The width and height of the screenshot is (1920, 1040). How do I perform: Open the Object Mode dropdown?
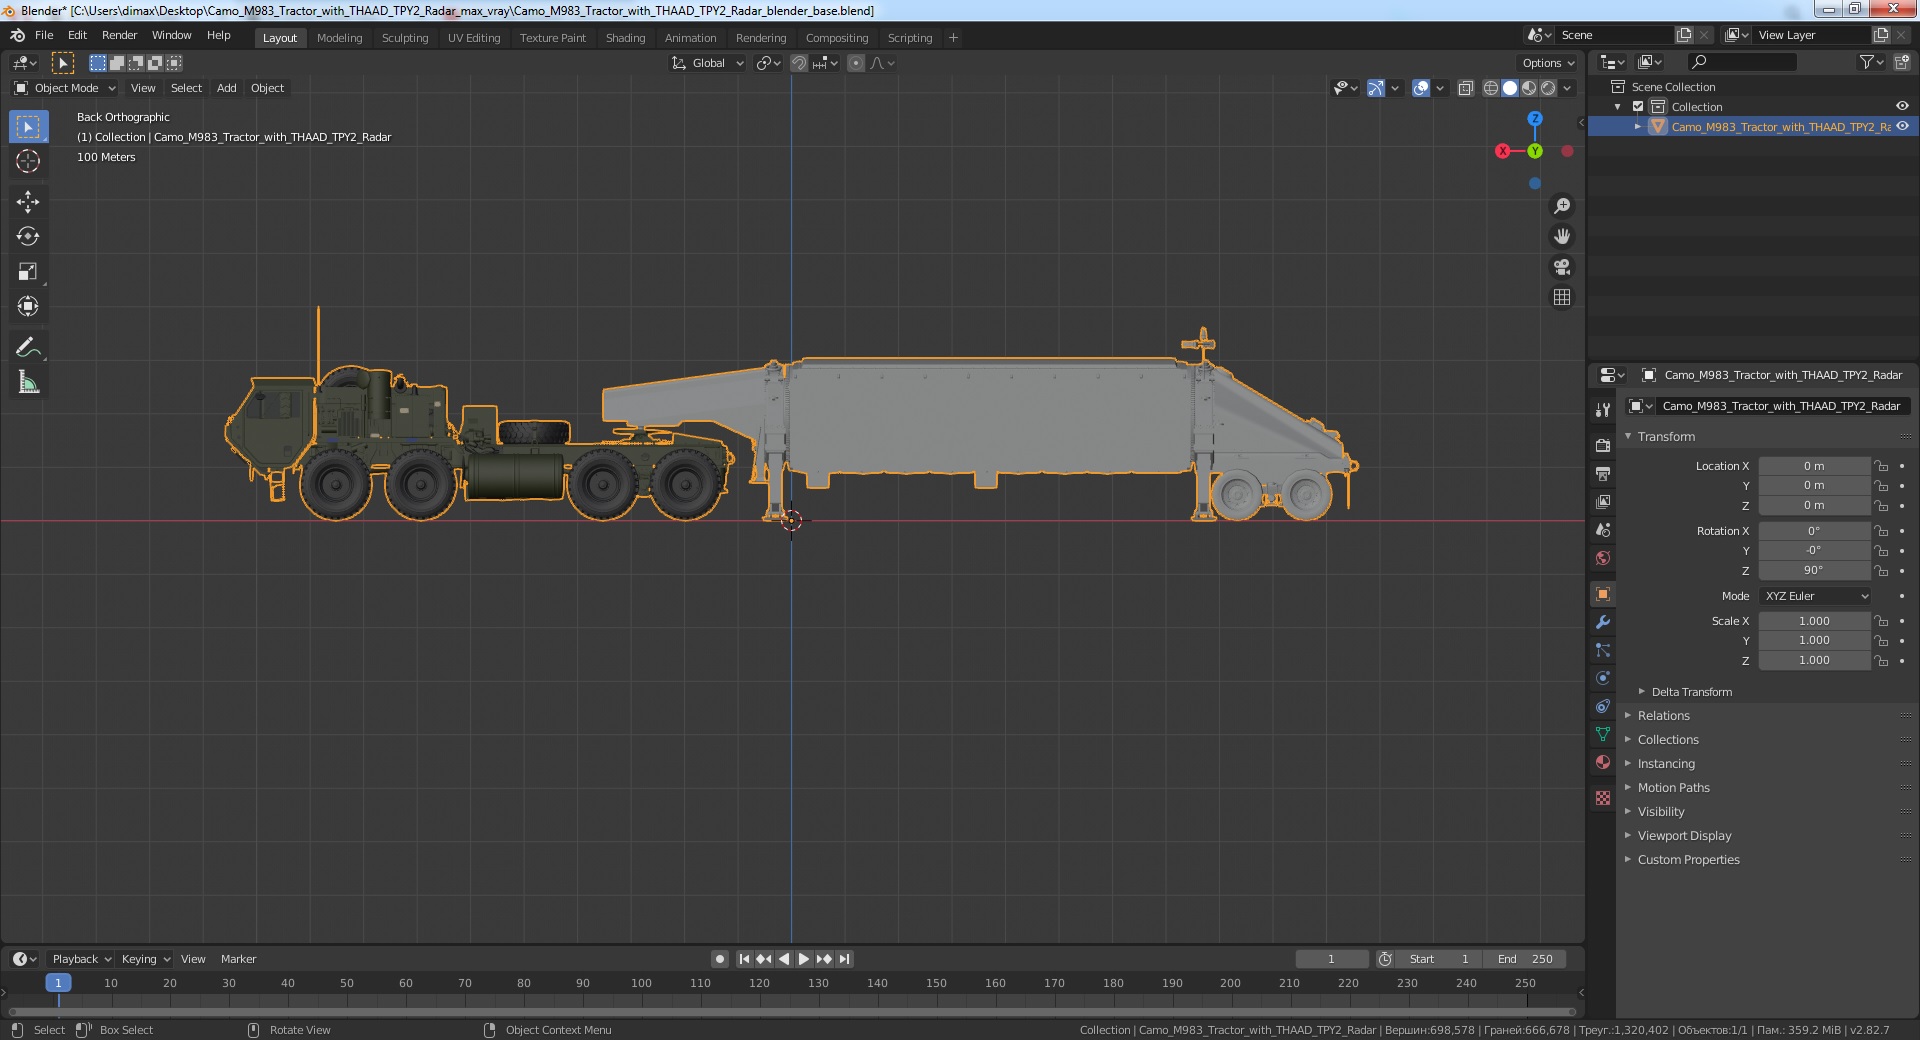tap(65, 88)
